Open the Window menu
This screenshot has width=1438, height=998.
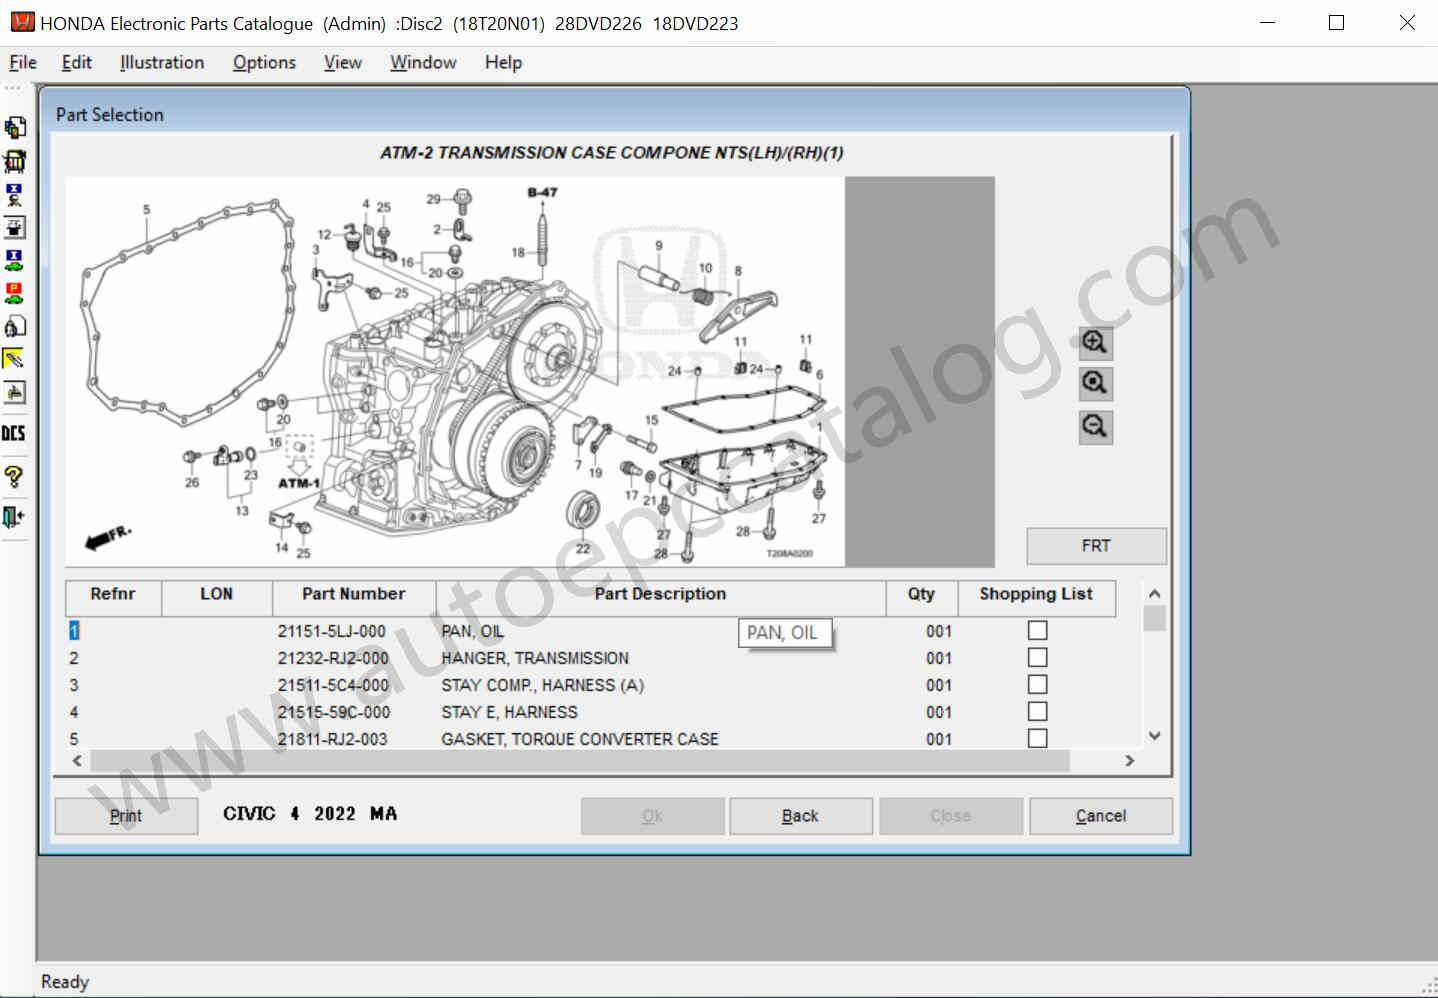423,62
